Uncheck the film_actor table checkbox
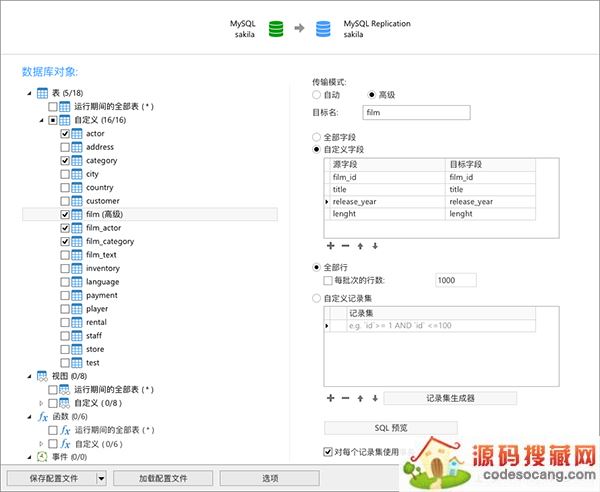This screenshot has height=492, width=600. [66, 228]
